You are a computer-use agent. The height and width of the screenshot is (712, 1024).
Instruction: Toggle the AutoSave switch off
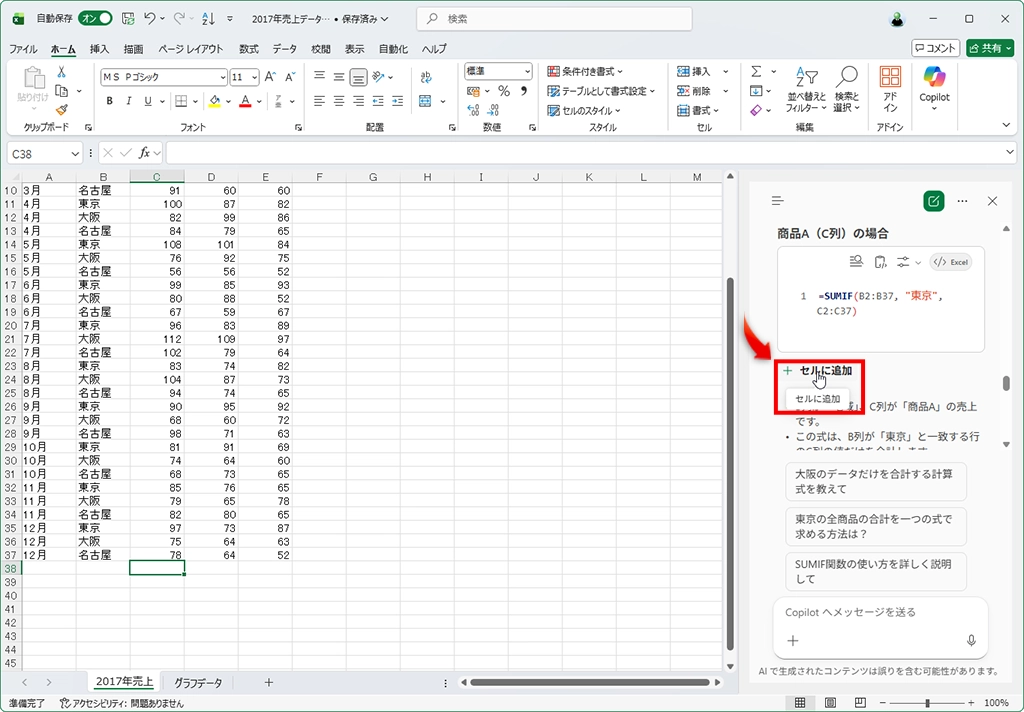95,19
